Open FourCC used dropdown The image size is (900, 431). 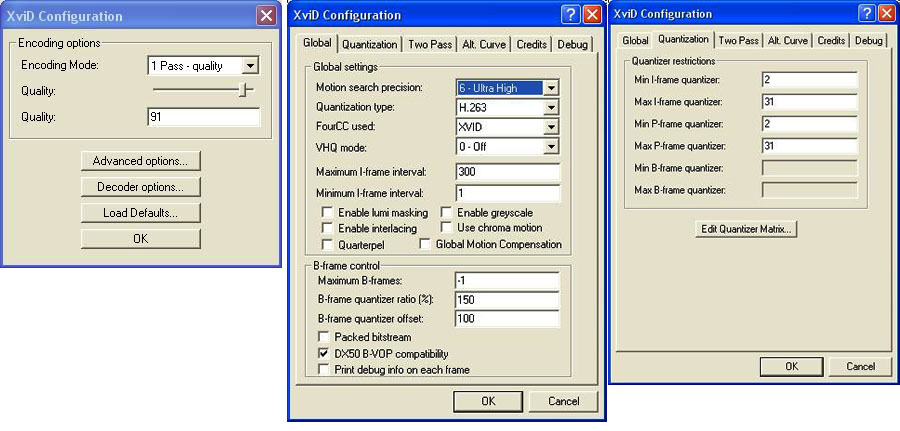(550, 127)
